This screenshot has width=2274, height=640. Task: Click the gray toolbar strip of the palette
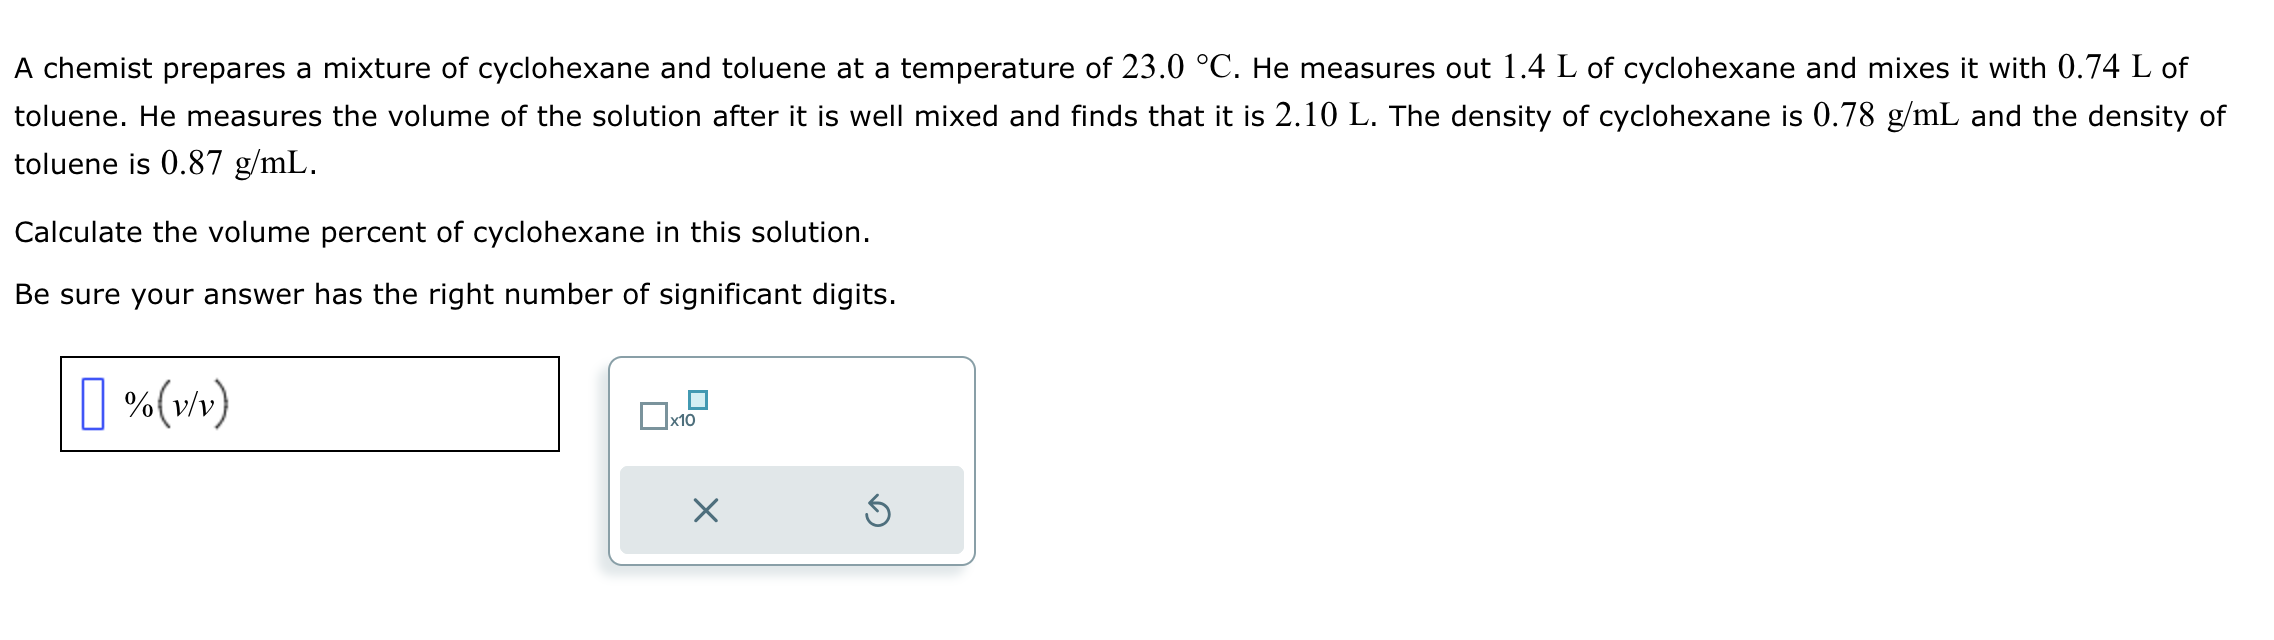pyautogui.click(x=790, y=511)
